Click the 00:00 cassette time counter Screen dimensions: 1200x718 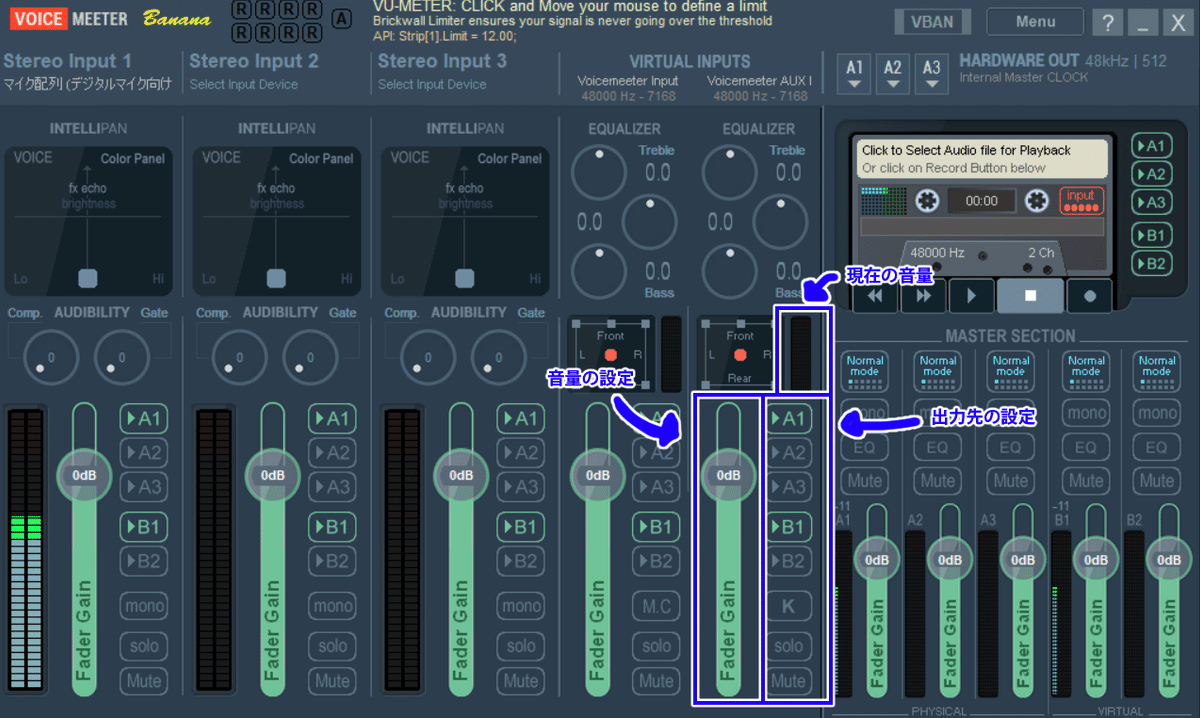(980, 200)
